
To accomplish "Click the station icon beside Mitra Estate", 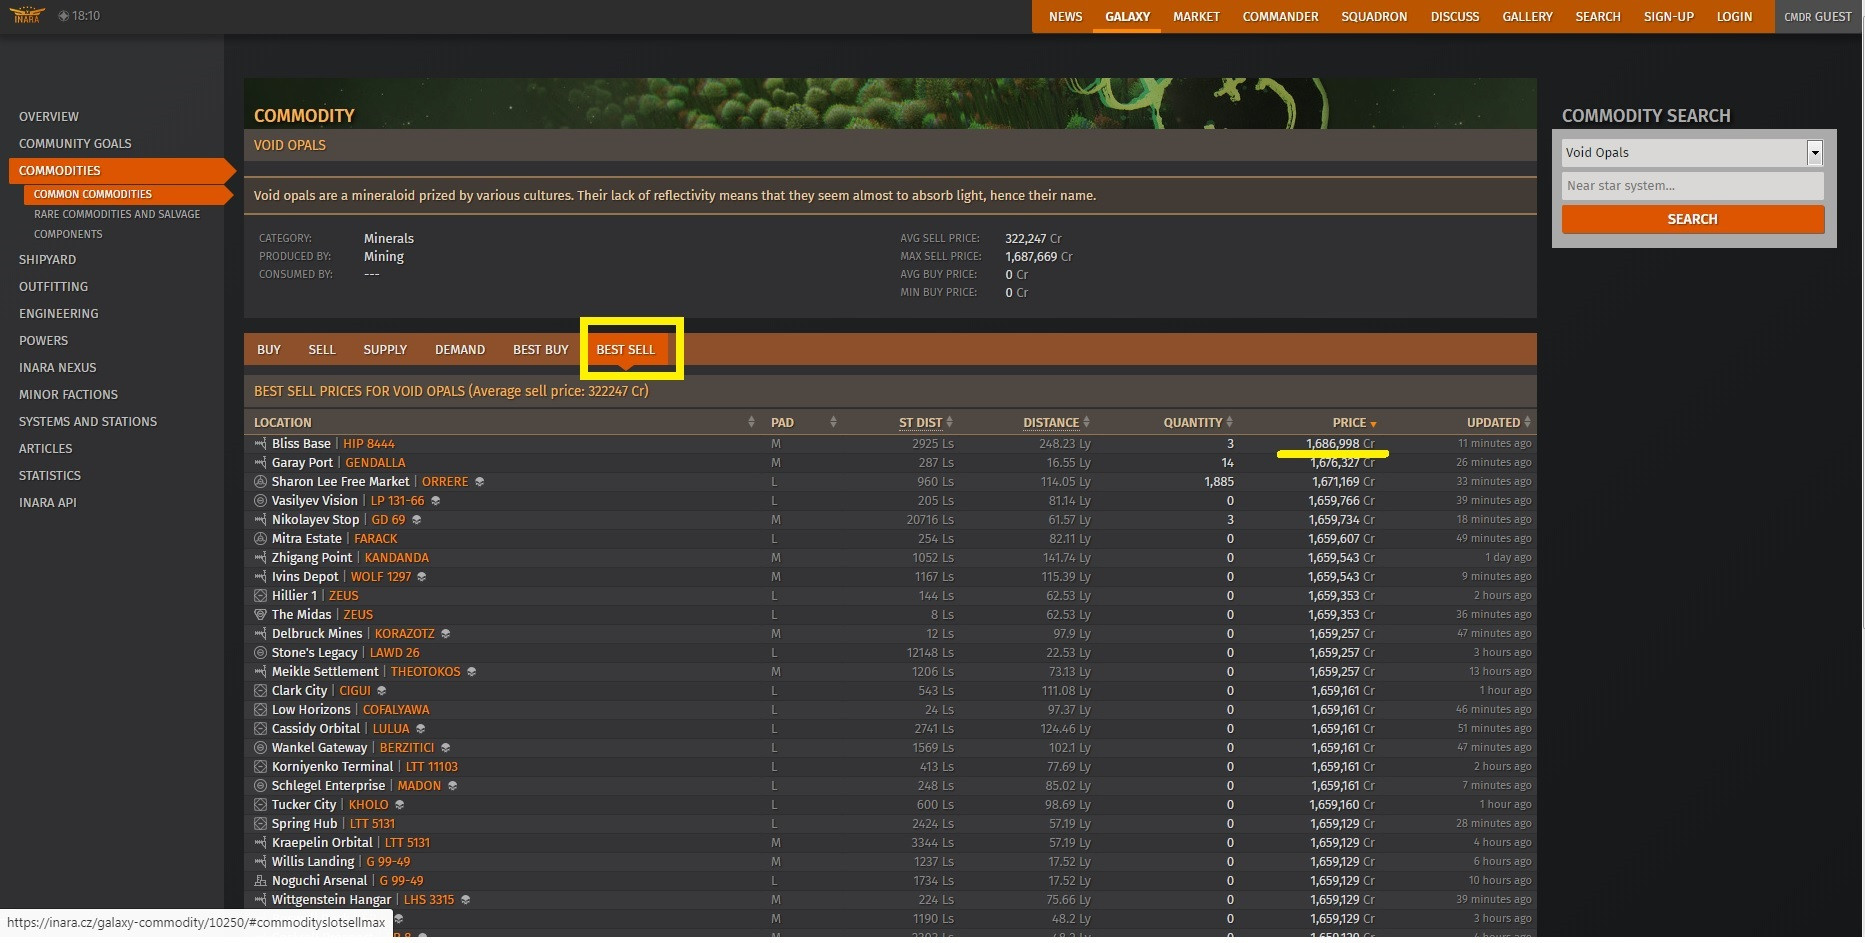I will click(x=260, y=539).
